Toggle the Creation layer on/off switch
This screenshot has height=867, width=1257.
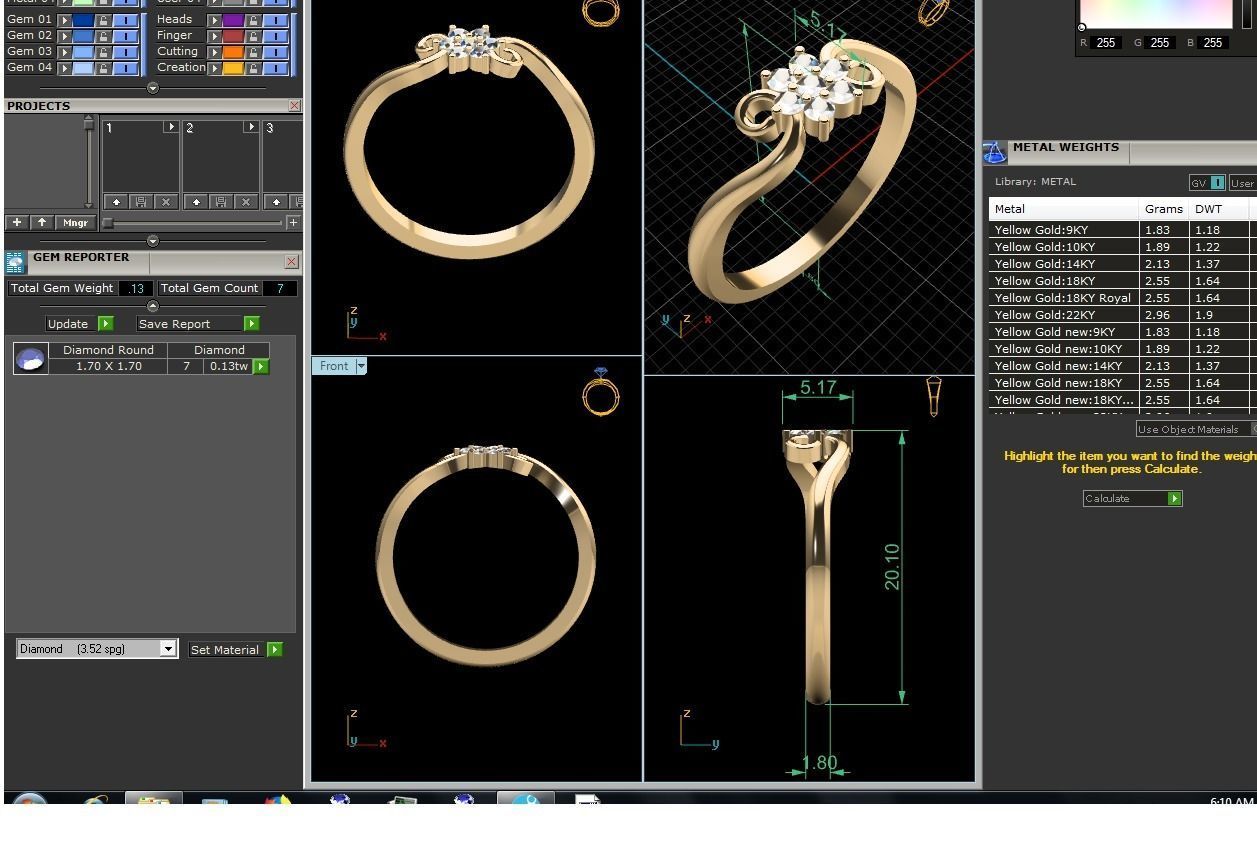pos(276,67)
